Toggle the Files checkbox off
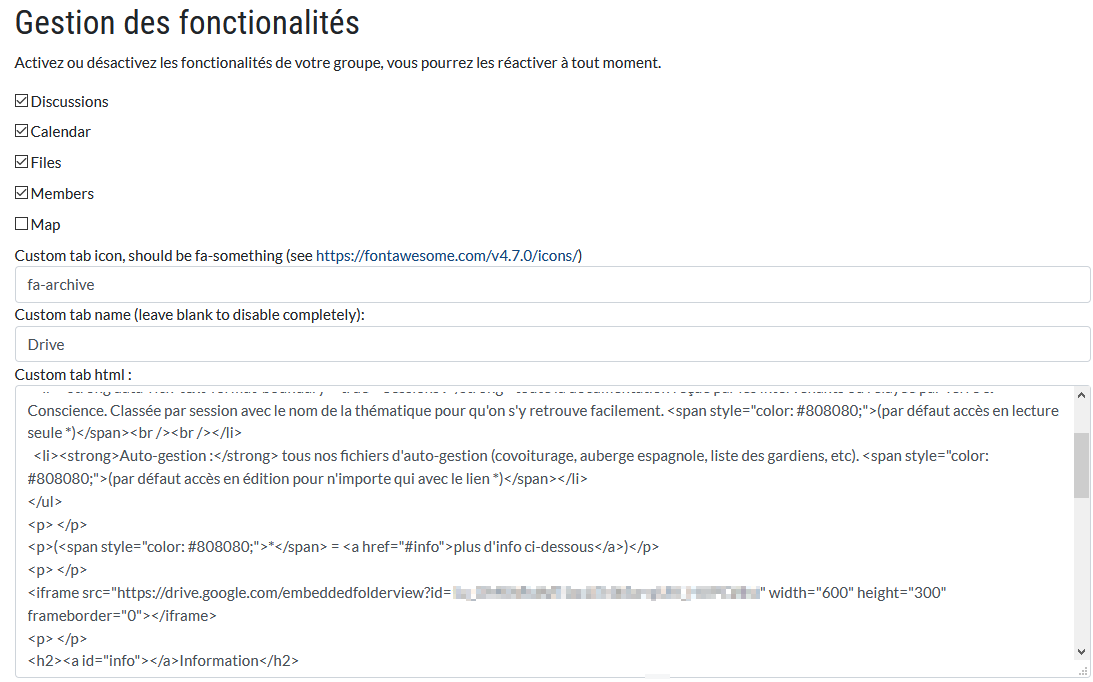 [x=22, y=162]
